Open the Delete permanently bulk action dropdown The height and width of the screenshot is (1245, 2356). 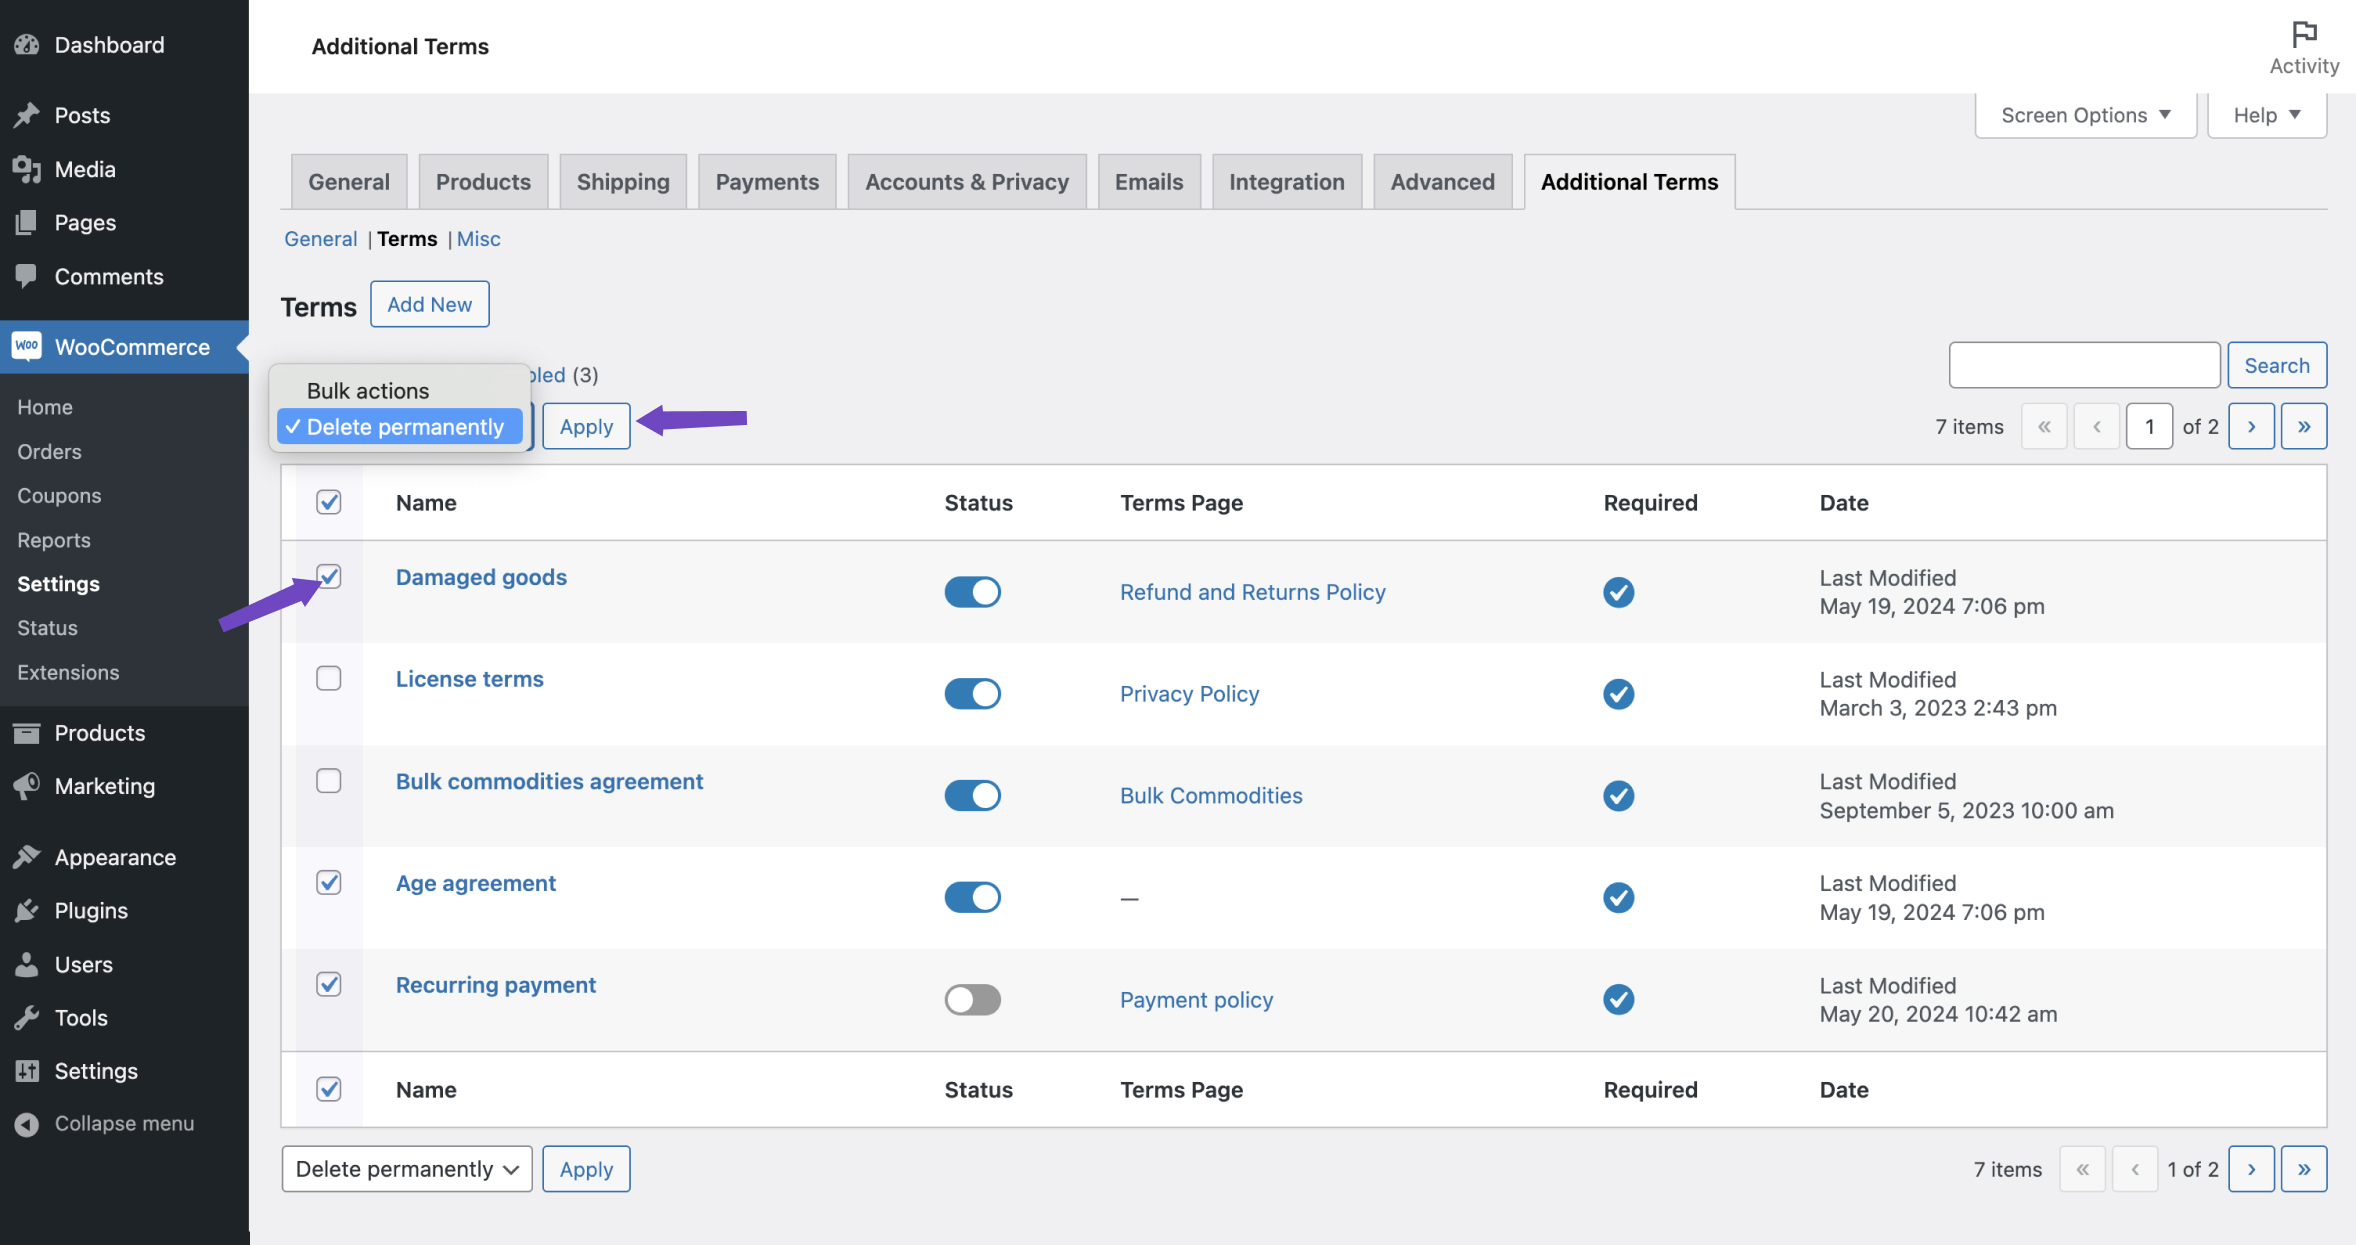pyautogui.click(x=405, y=1168)
